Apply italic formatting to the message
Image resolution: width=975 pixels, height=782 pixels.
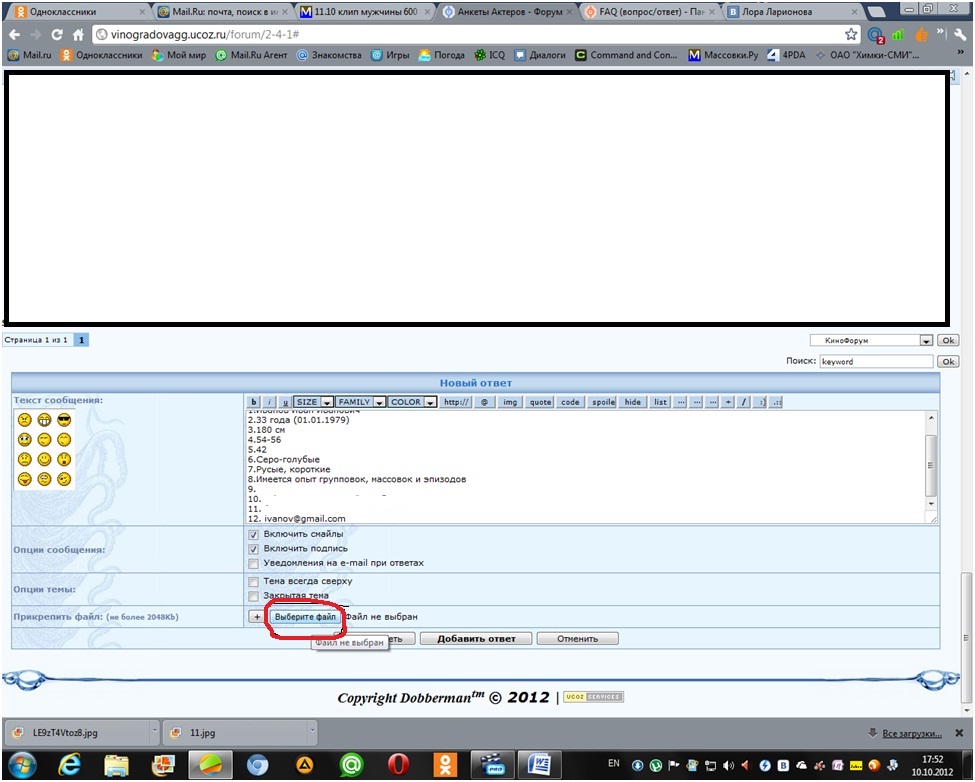pyautogui.click(x=269, y=402)
